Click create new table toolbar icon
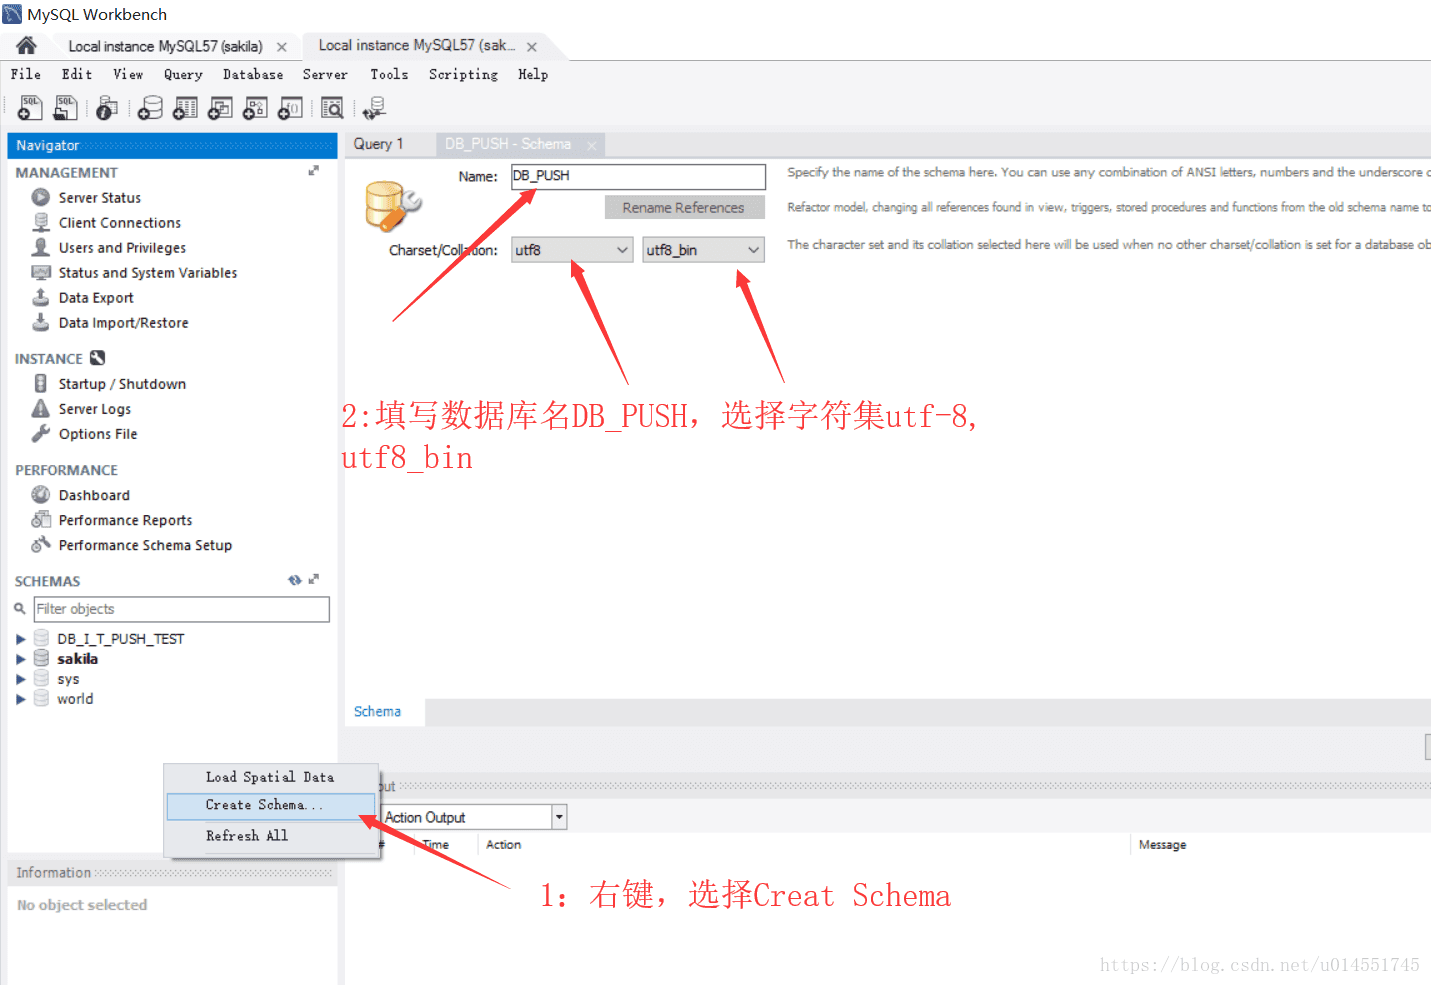 click(x=185, y=108)
